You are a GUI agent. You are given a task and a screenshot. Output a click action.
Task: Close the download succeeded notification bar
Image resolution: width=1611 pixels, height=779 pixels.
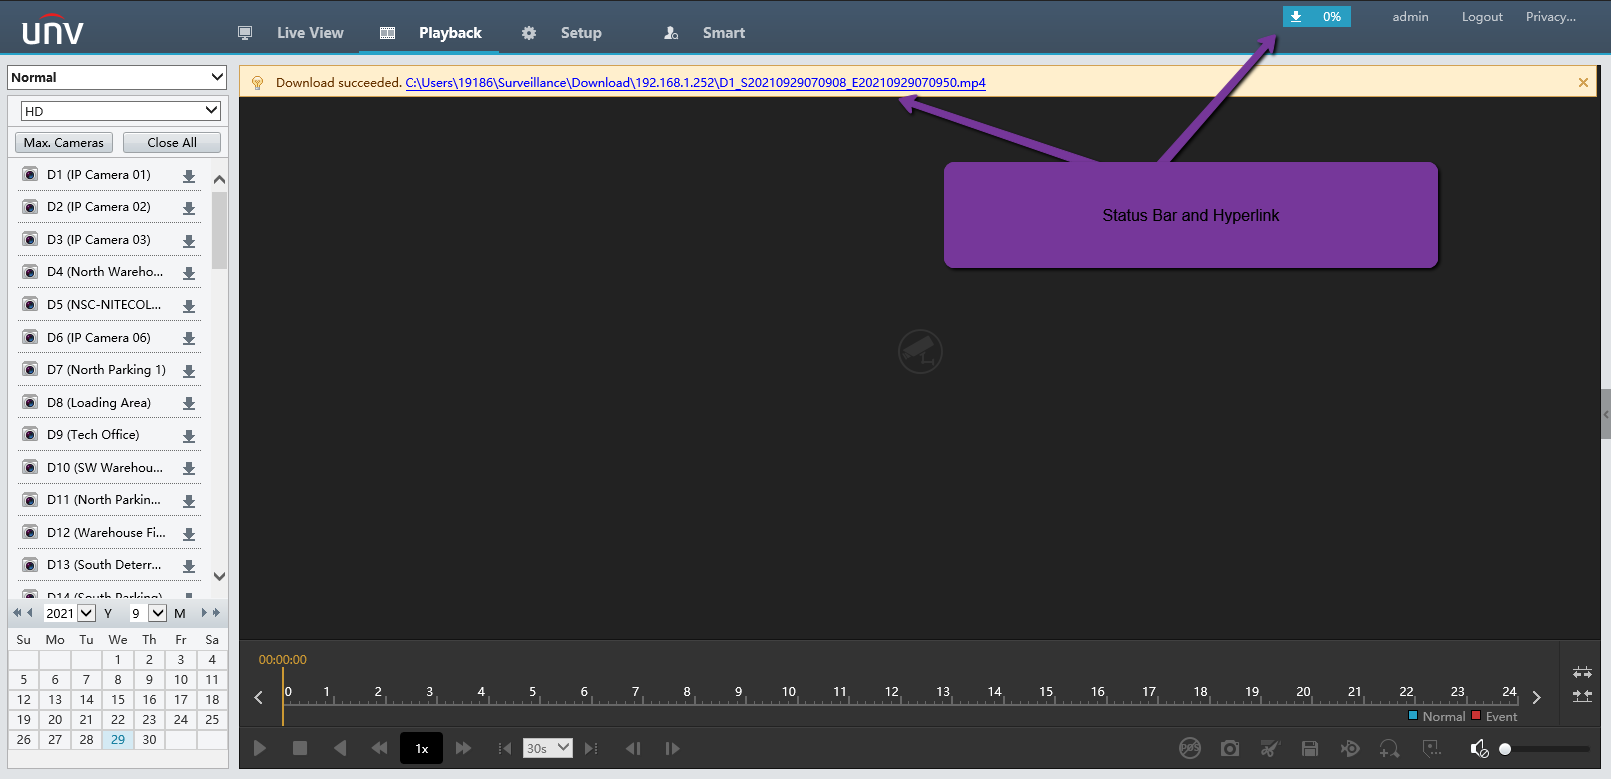point(1583,83)
